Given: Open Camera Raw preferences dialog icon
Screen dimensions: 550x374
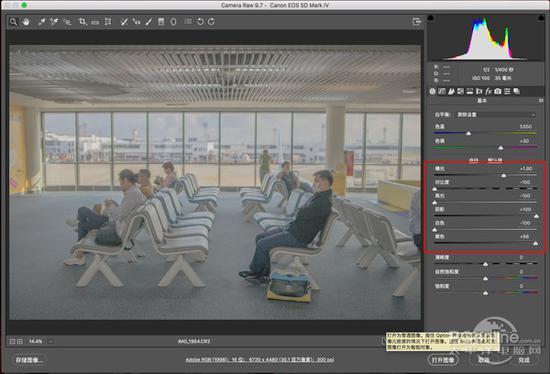Looking at the screenshot, I should [188, 22].
